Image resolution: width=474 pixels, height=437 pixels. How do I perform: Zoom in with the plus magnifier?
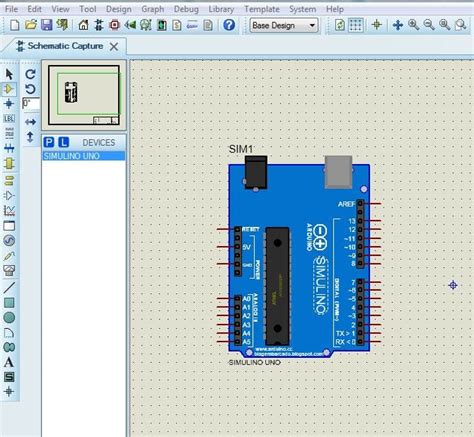[x=413, y=25]
